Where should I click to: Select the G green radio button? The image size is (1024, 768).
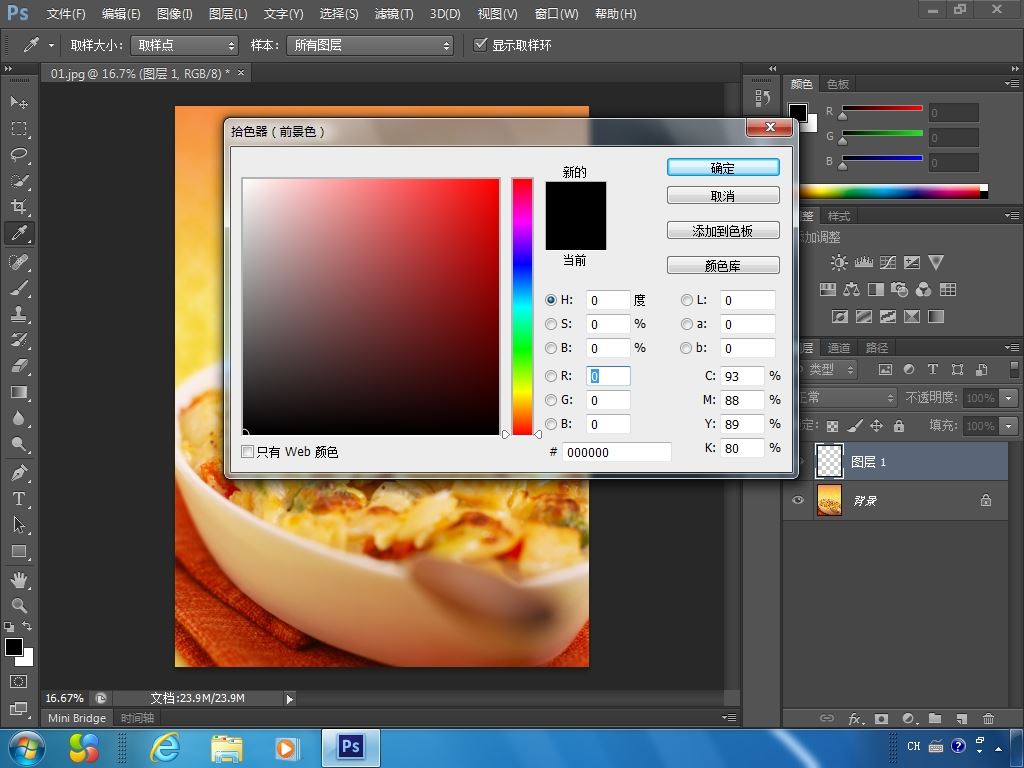pyautogui.click(x=551, y=400)
